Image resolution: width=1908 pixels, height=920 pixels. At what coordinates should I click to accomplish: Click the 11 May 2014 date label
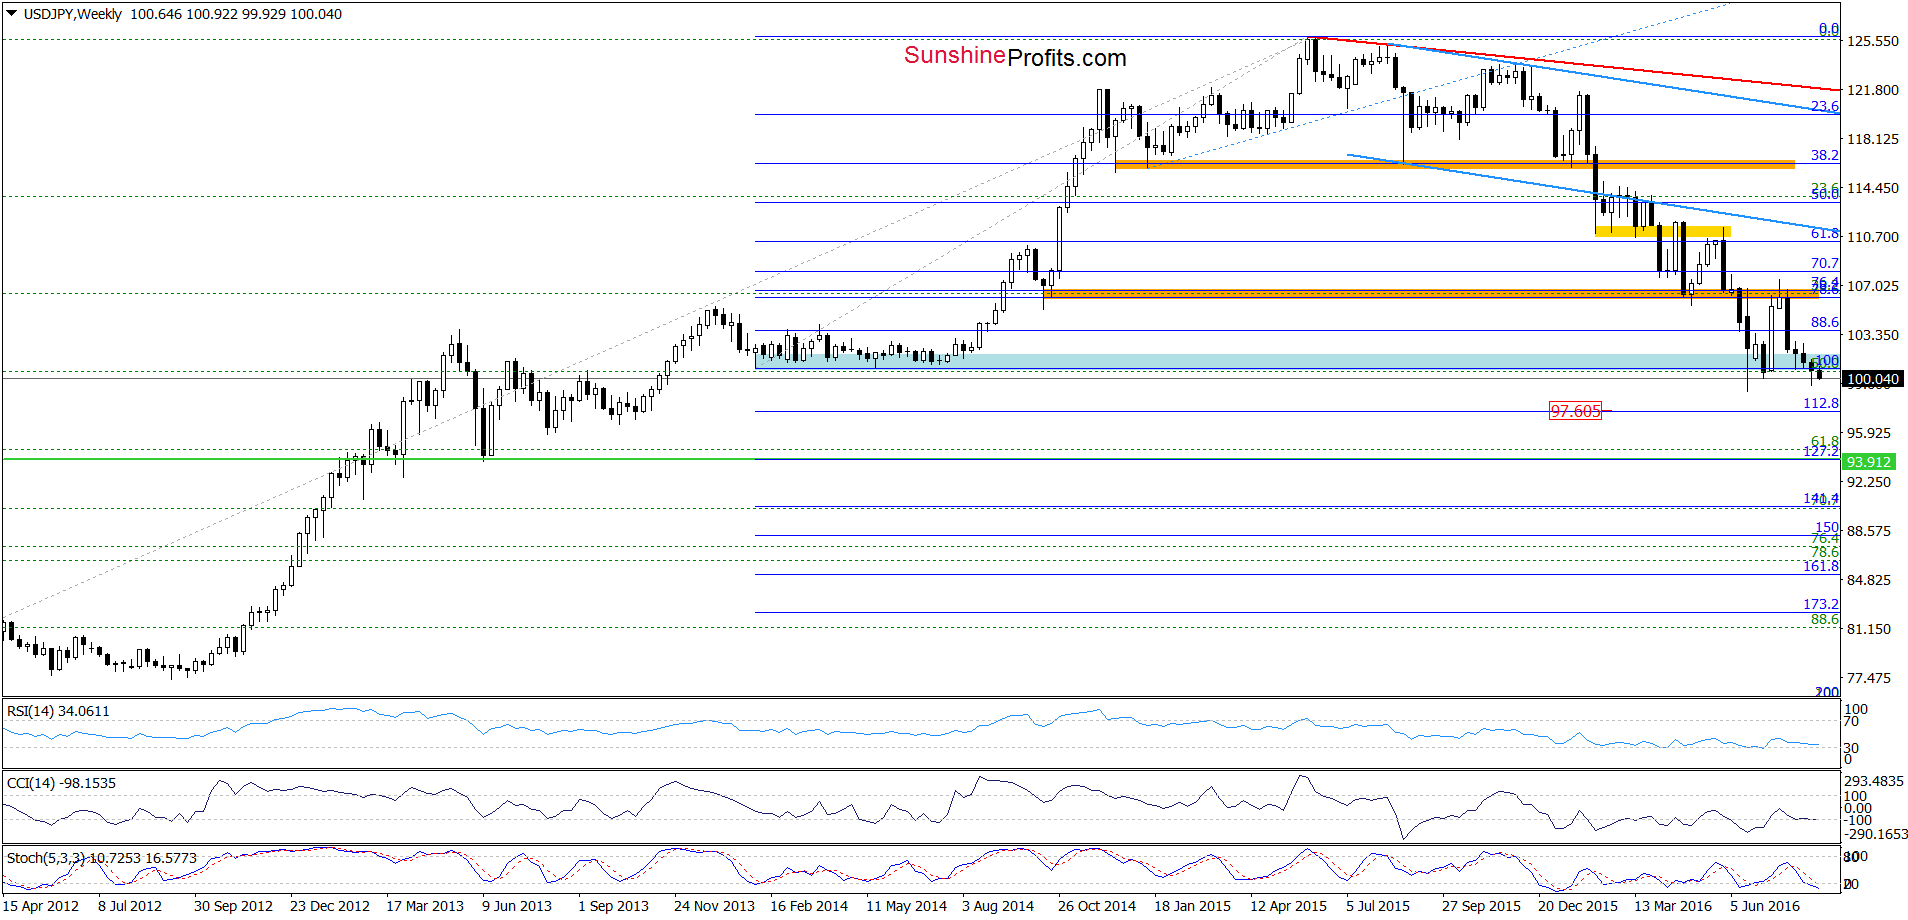pos(906,906)
